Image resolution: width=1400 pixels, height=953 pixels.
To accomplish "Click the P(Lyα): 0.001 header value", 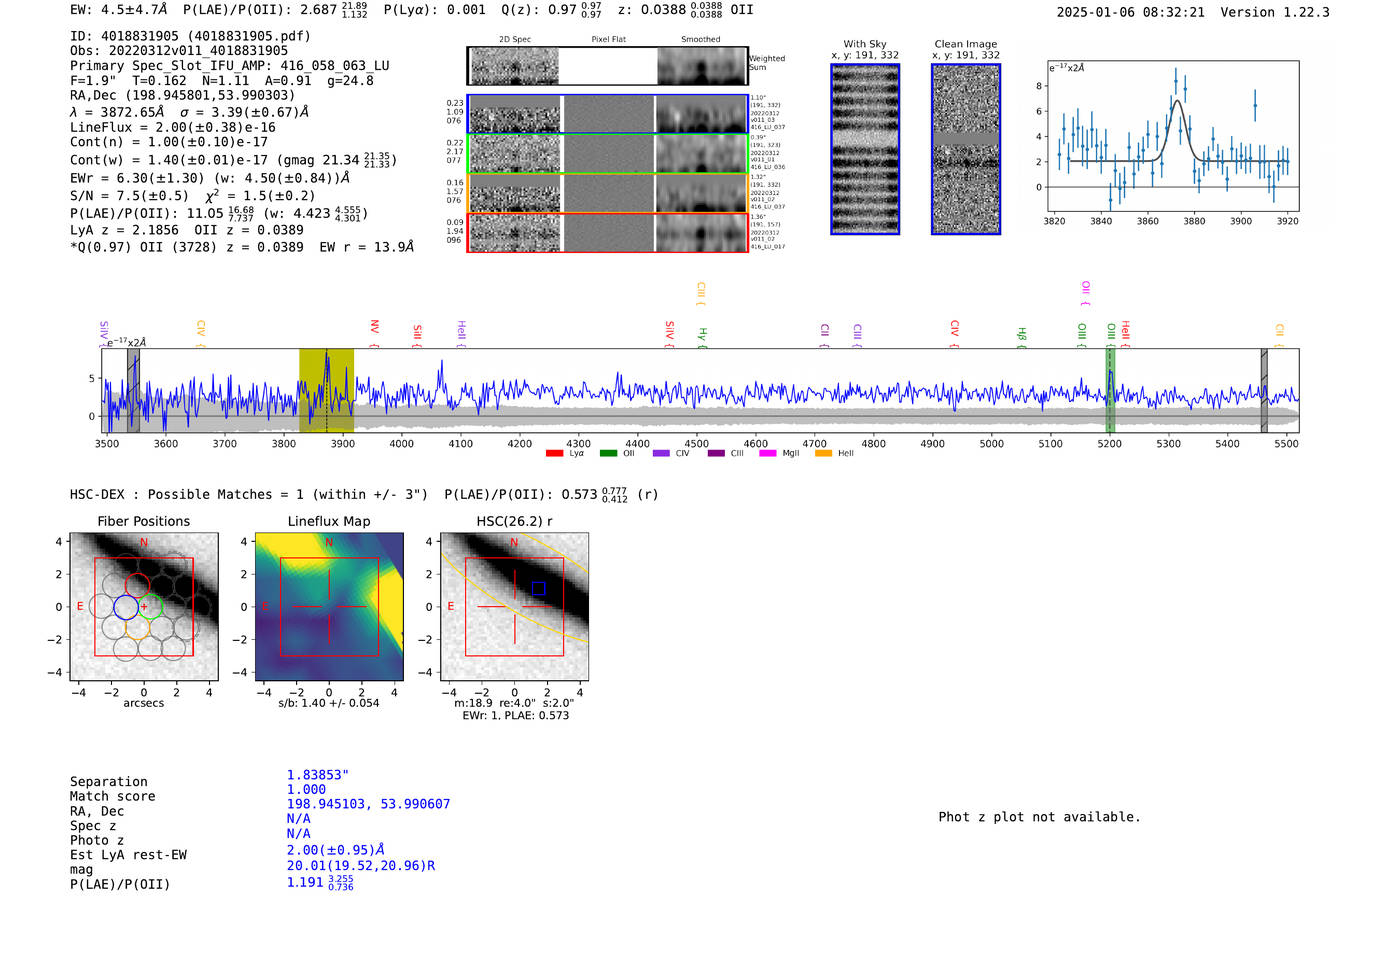I will tap(435, 10).
